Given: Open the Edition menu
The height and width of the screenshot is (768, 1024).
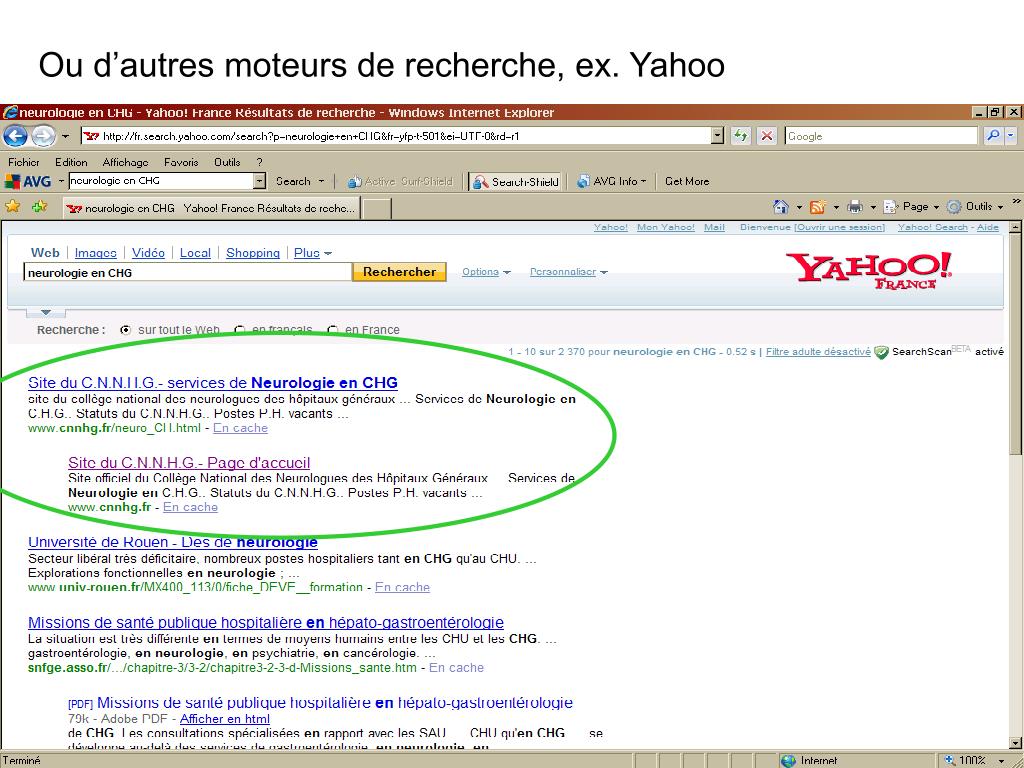Looking at the screenshot, I should pos(71,162).
